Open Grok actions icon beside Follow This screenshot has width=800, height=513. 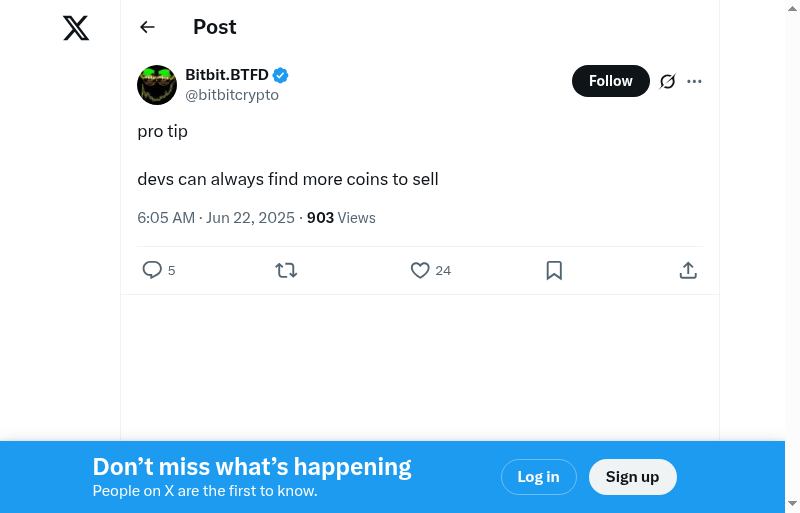[668, 81]
